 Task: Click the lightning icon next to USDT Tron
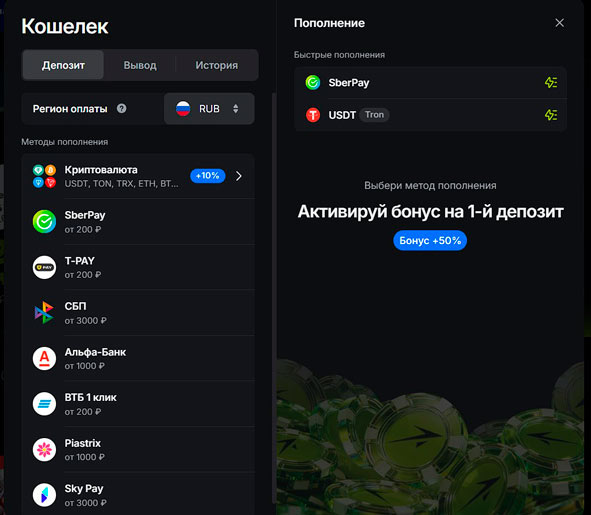551,115
